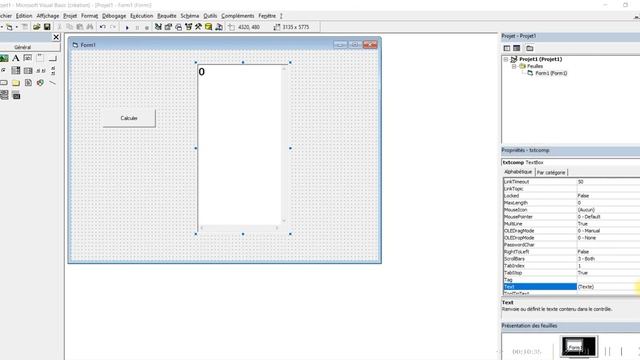The height and width of the screenshot is (360, 640).
Task: Open the Projet menu
Action: pyautogui.click(x=70, y=16)
